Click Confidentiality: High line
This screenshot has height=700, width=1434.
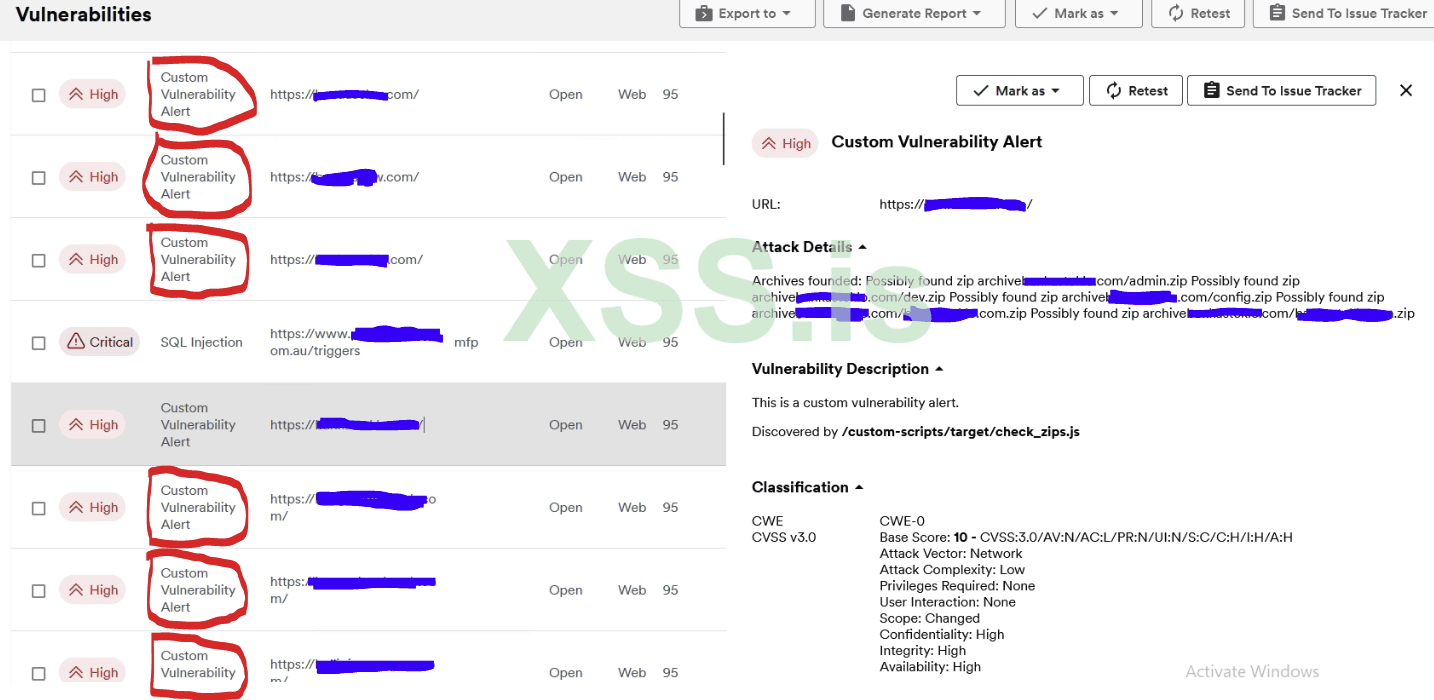(942, 634)
